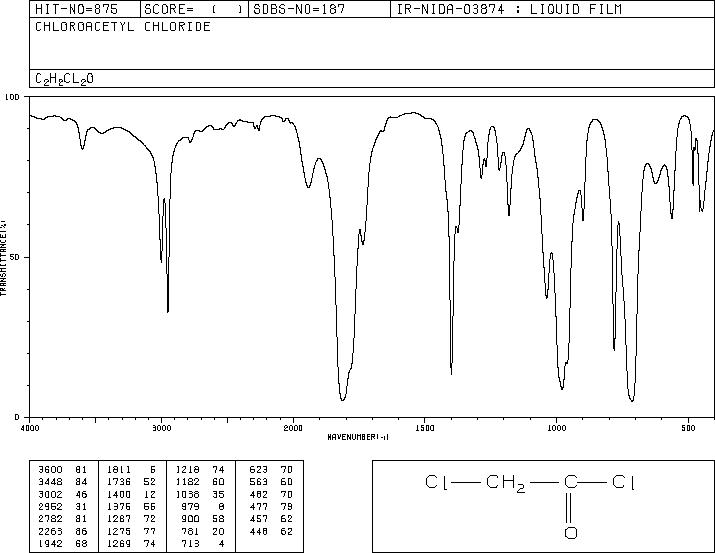Click the 500 label on wavenumber axis
715x553 pixels.
[x=689, y=428]
